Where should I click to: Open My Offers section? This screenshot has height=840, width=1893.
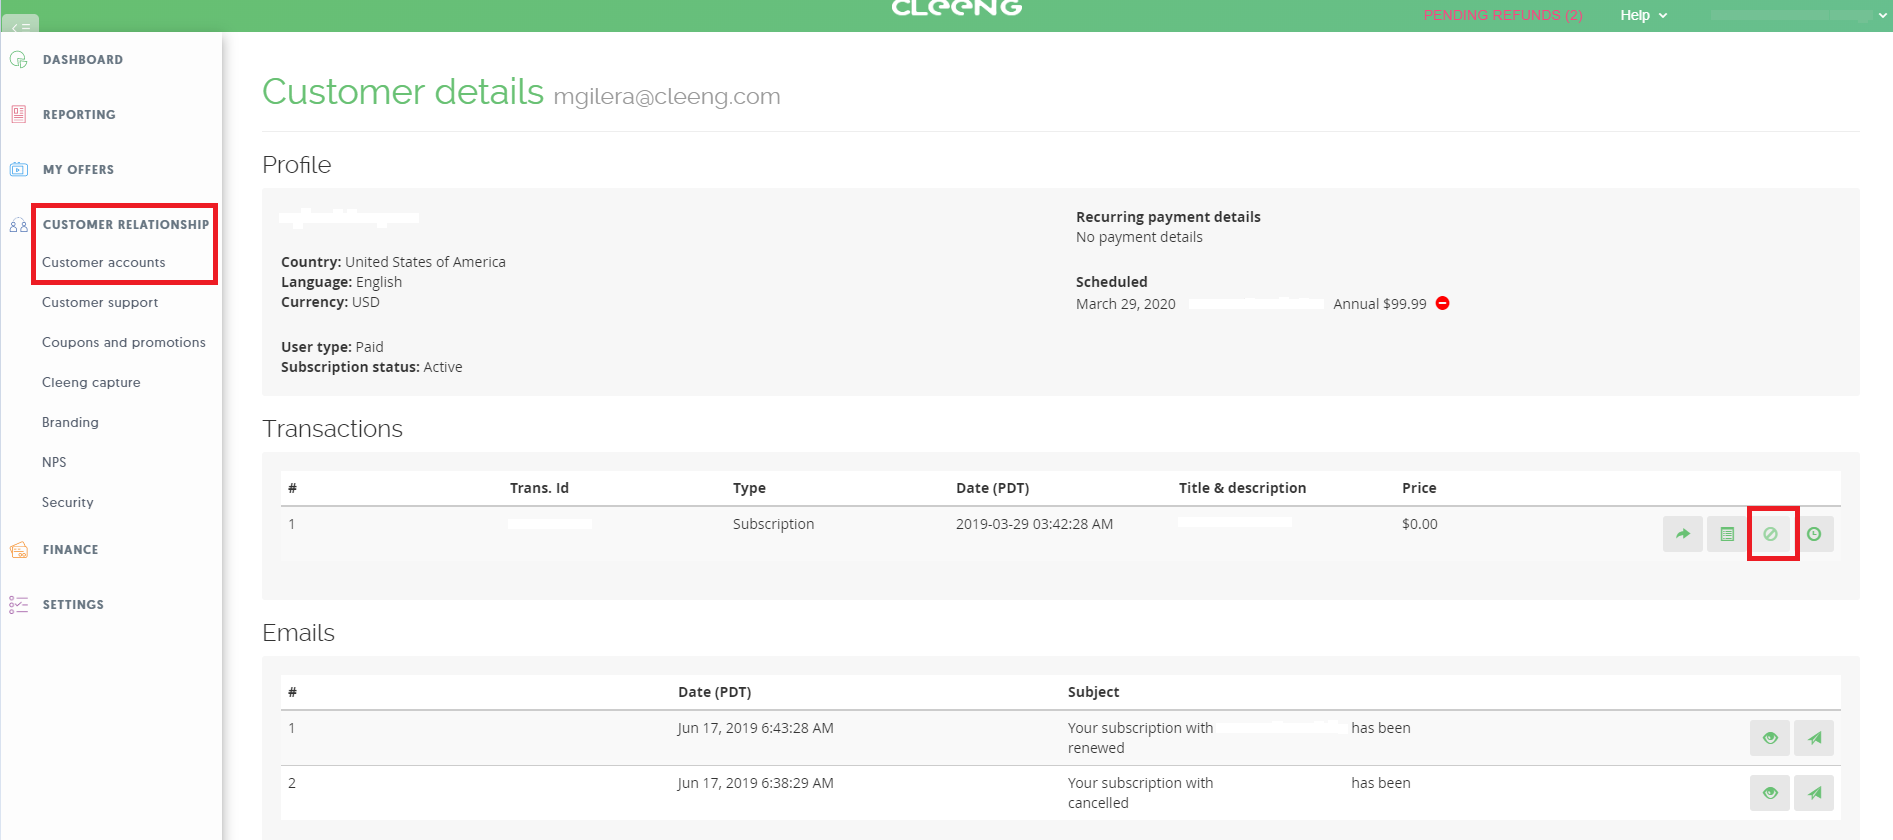[78, 170]
